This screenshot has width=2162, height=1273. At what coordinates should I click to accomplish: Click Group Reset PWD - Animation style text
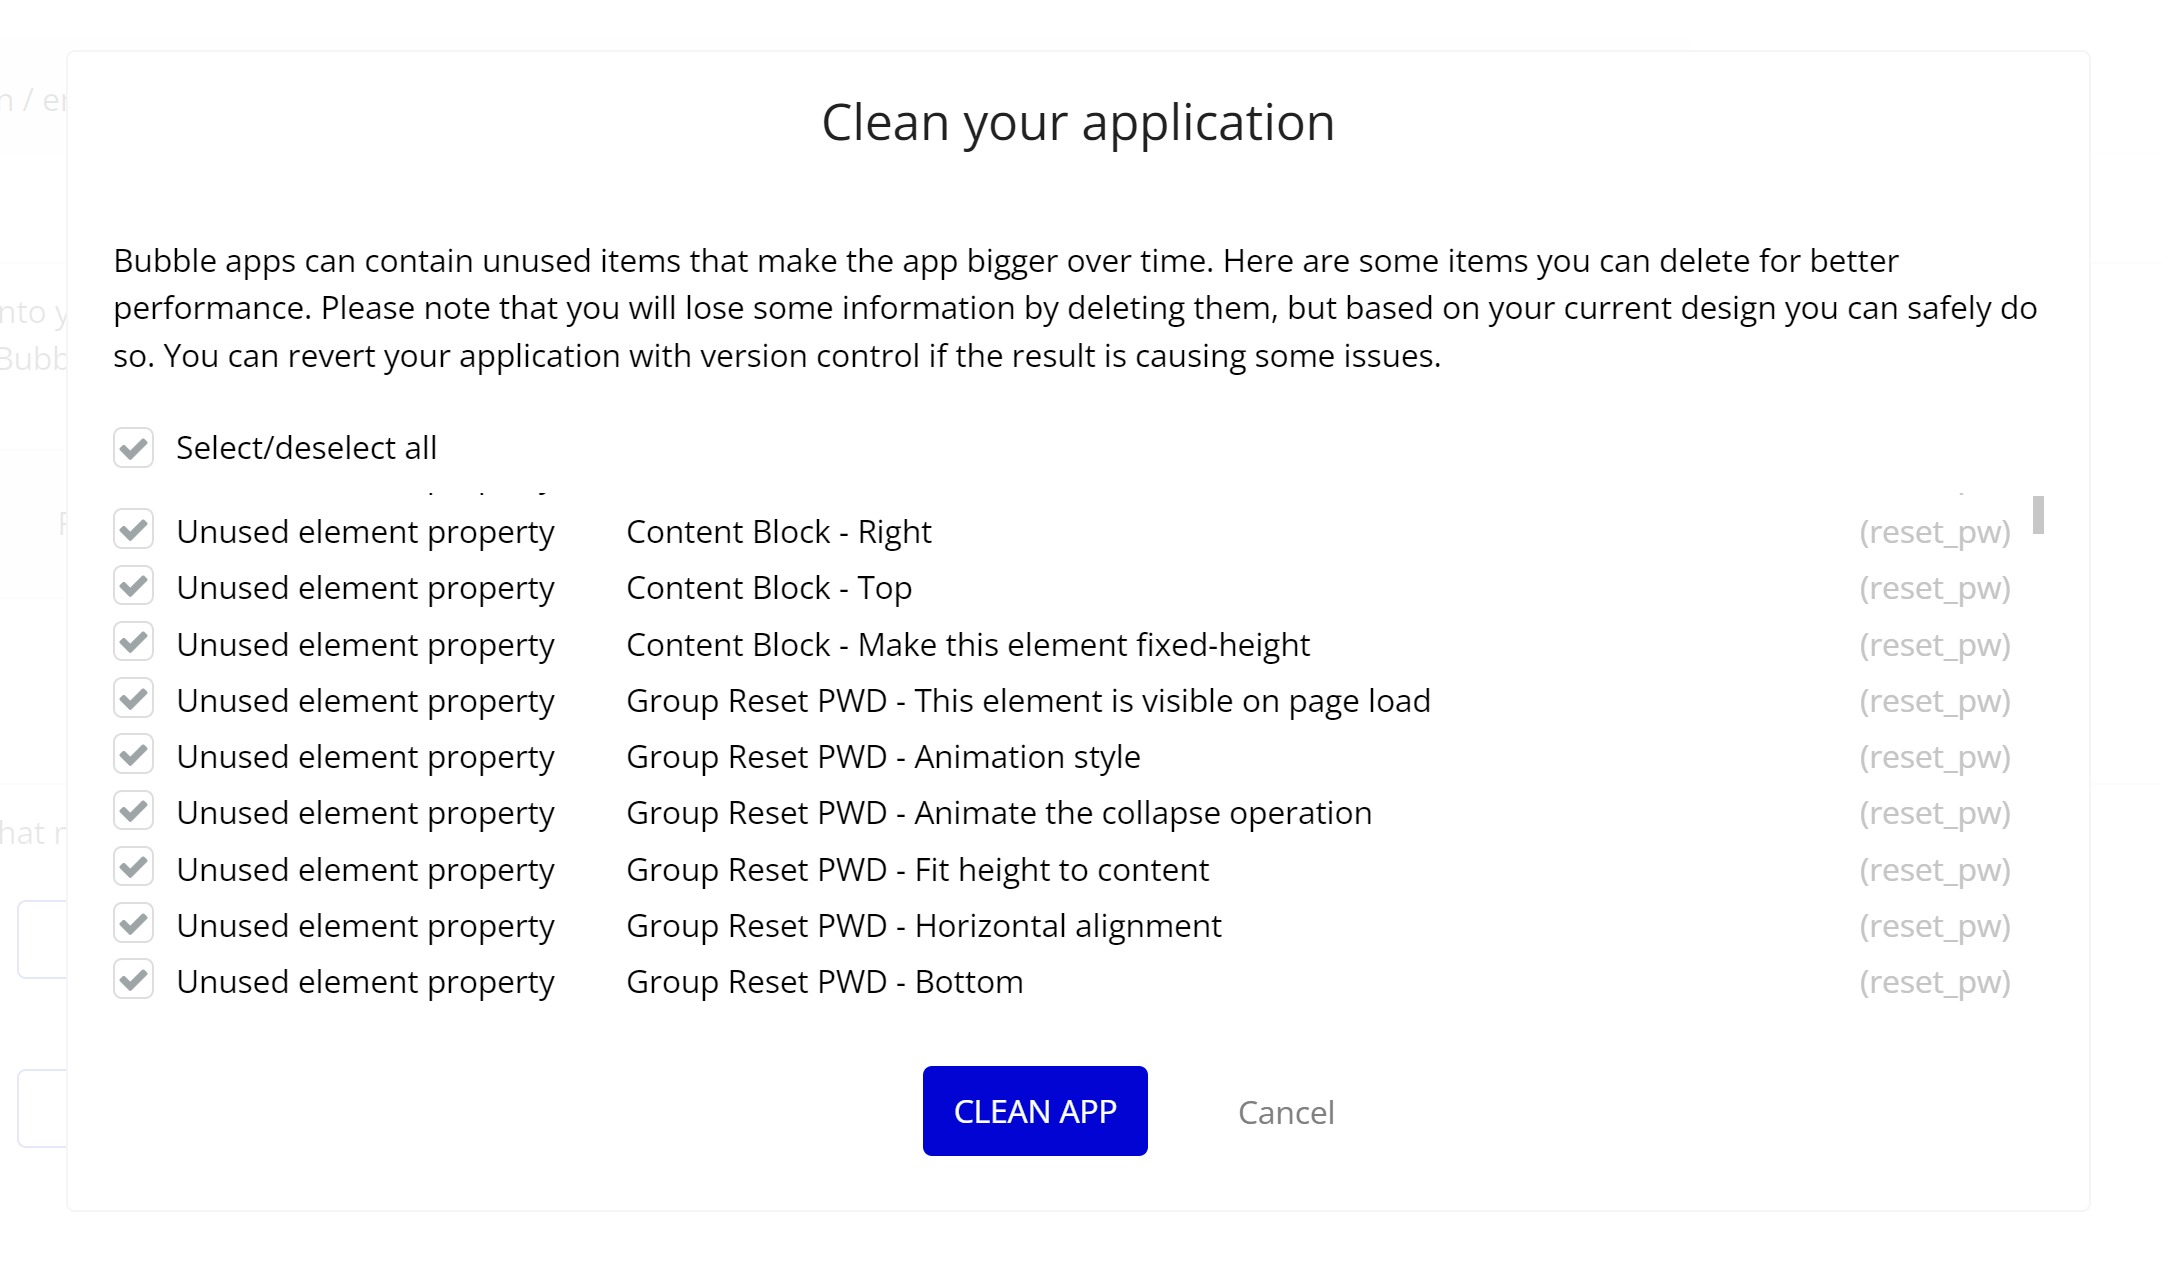click(882, 757)
